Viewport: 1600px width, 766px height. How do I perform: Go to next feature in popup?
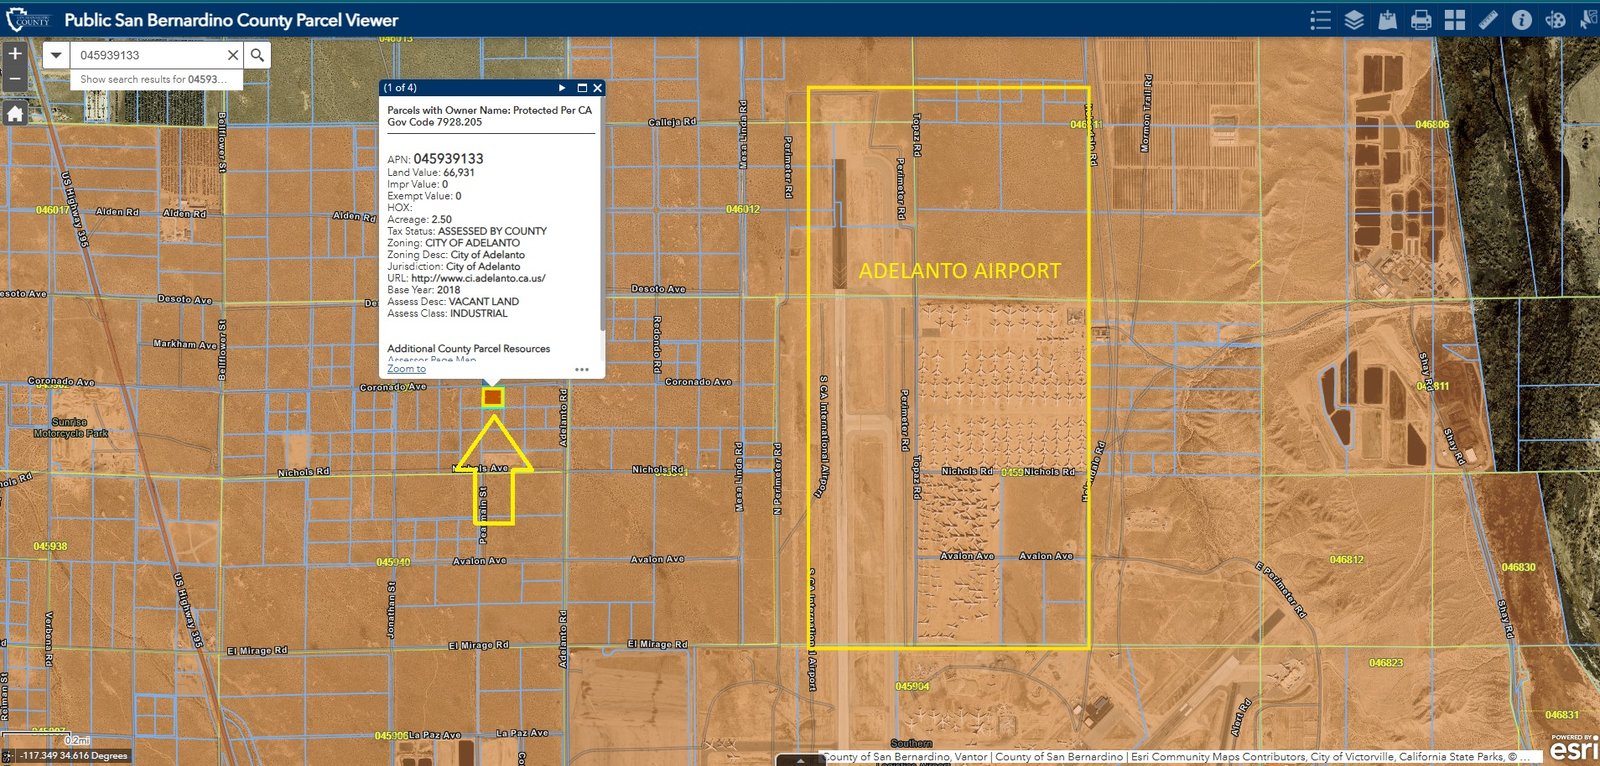(x=562, y=88)
